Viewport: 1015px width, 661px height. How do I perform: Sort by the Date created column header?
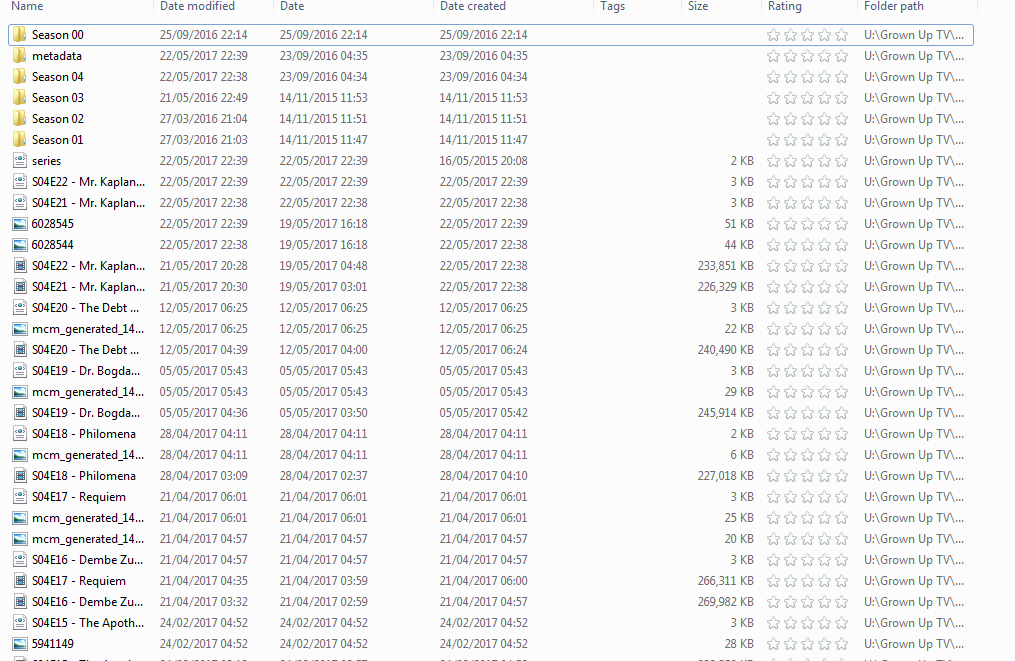coord(473,6)
